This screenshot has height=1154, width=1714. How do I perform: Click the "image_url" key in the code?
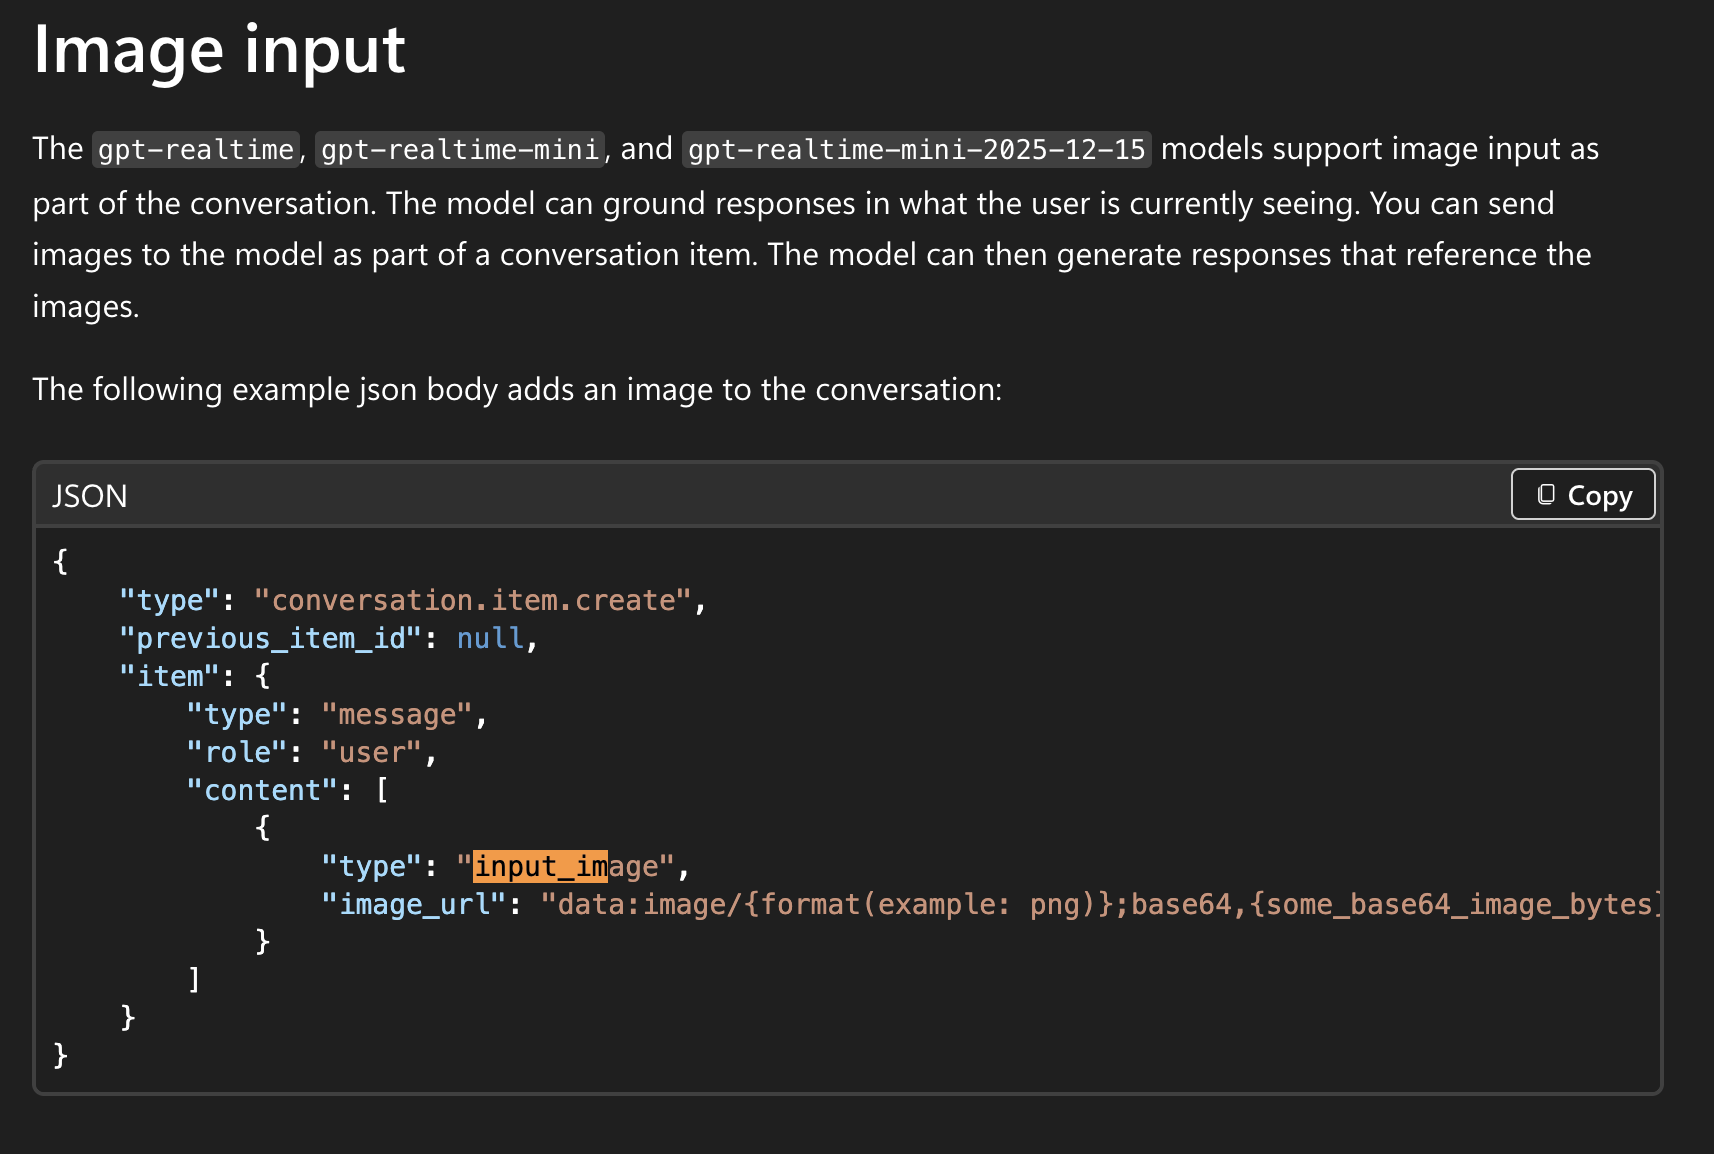pyautogui.click(x=414, y=904)
